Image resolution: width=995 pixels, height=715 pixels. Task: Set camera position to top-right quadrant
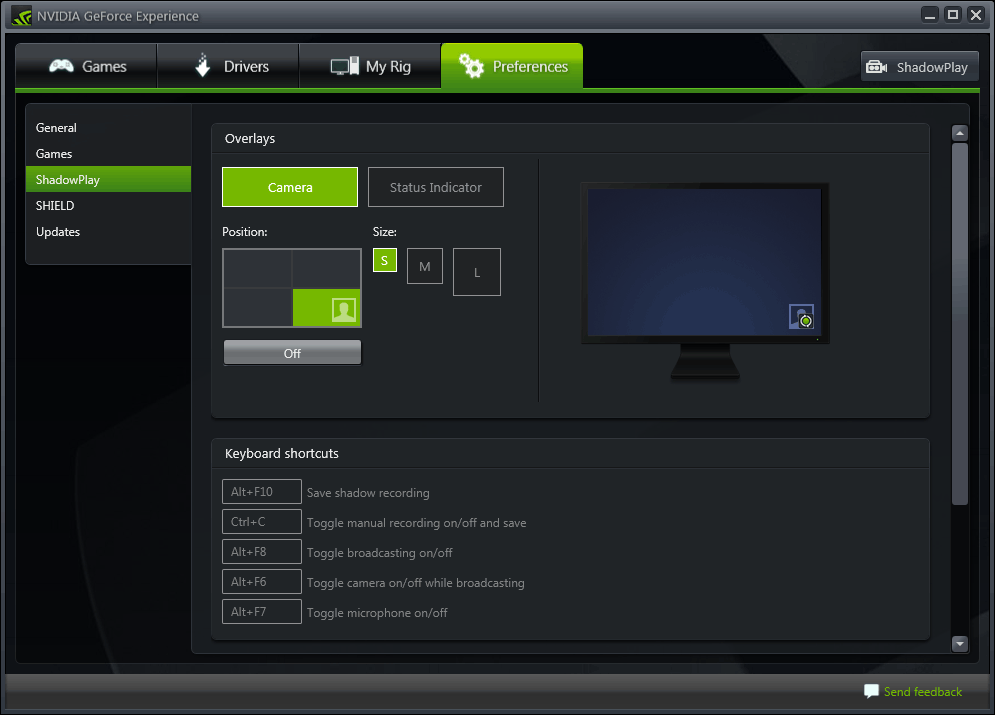(x=326, y=269)
